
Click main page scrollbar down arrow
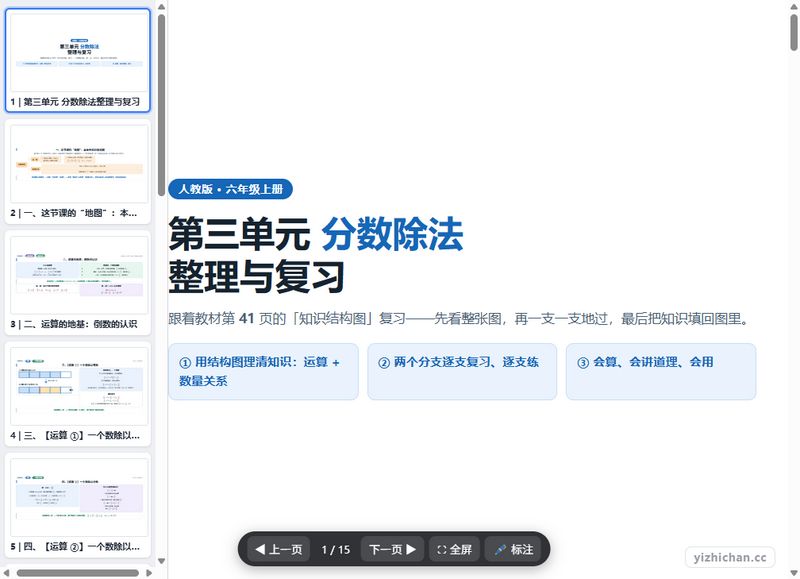794,573
